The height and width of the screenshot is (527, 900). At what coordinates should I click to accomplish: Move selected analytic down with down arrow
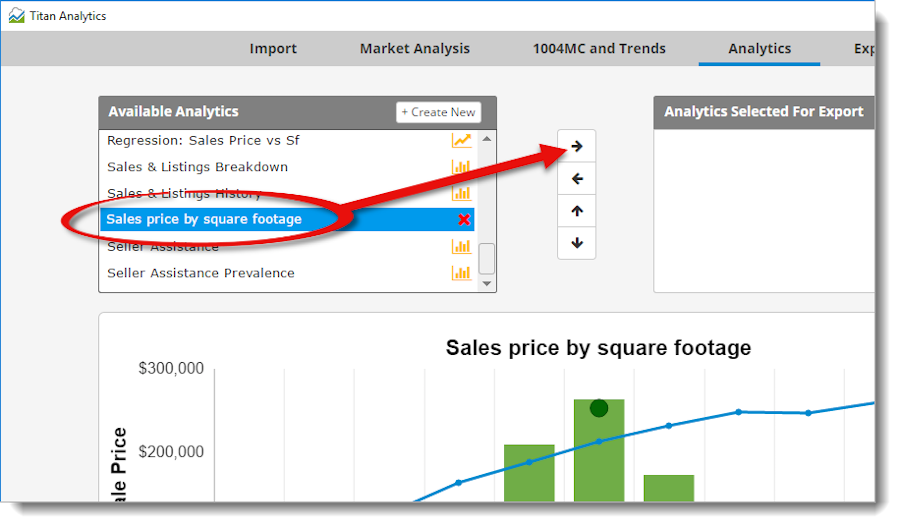tap(577, 243)
